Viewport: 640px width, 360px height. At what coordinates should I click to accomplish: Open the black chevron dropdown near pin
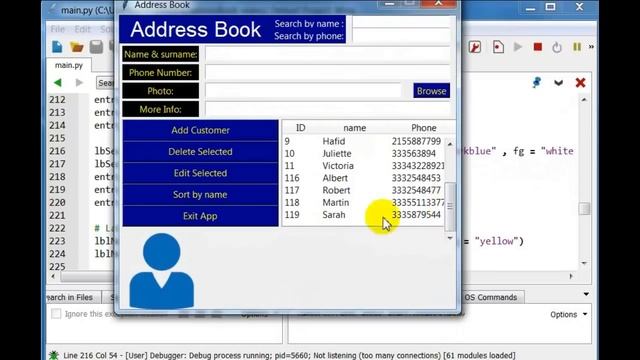(558, 83)
